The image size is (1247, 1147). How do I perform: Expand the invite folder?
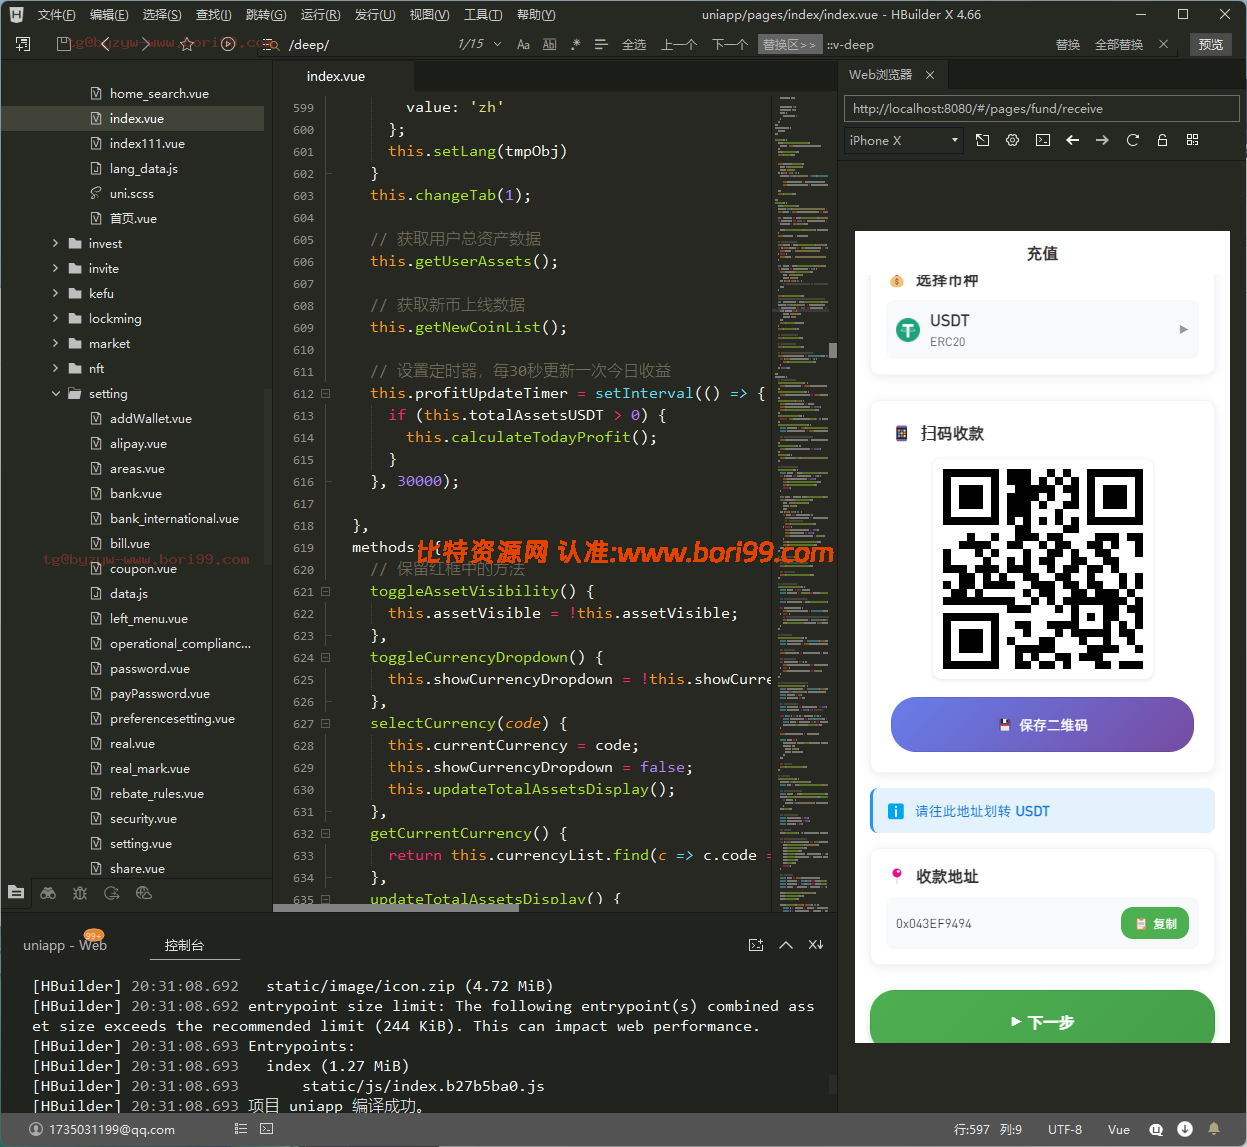click(x=56, y=268)
